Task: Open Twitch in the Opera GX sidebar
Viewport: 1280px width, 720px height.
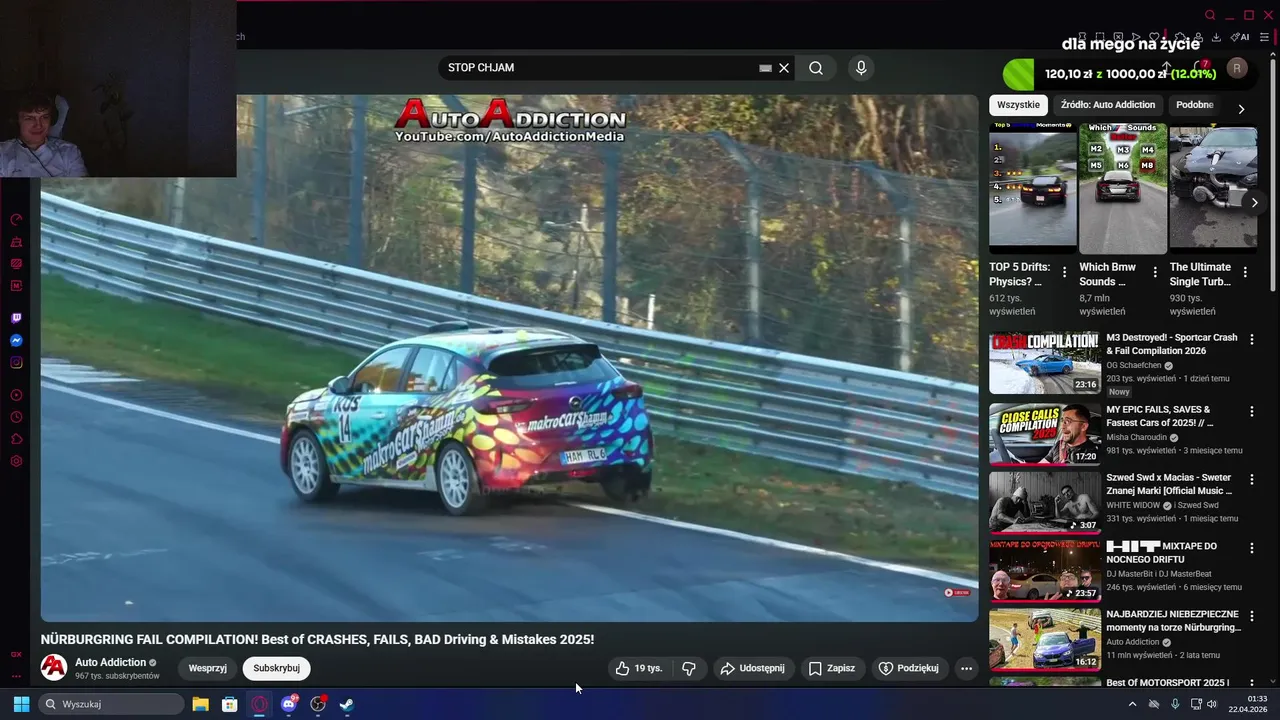Action: point(16,319)
